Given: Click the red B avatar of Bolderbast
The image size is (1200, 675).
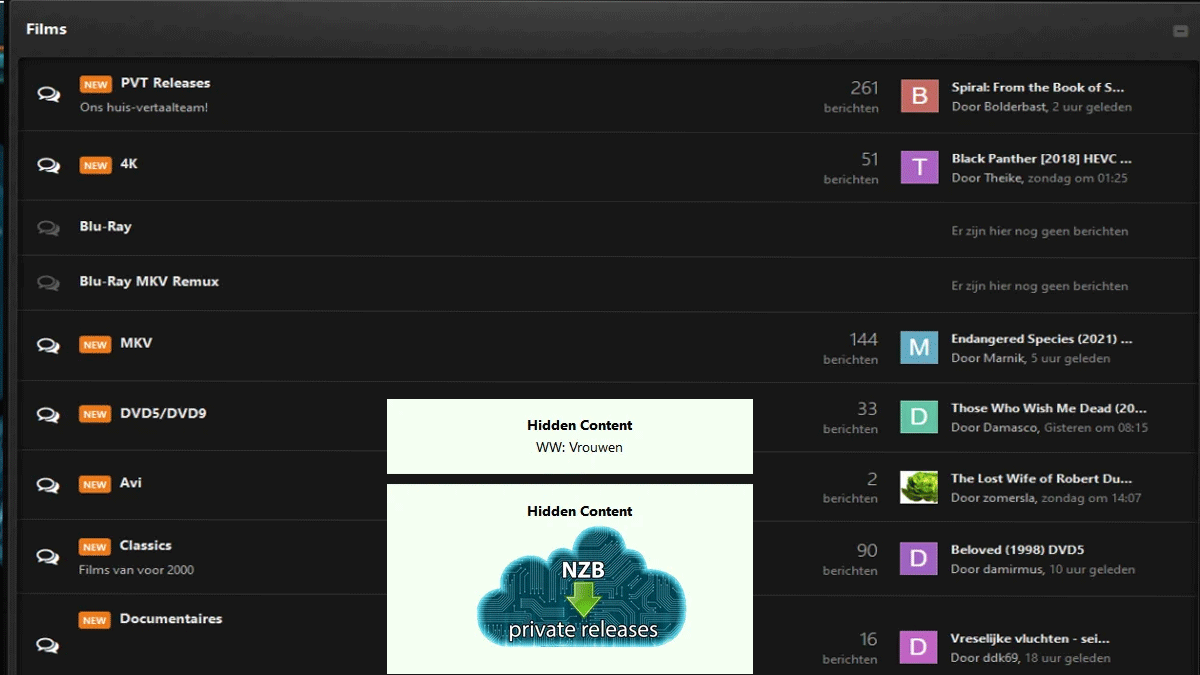Looking at the screenshot, I should click(x=919, y=96).
